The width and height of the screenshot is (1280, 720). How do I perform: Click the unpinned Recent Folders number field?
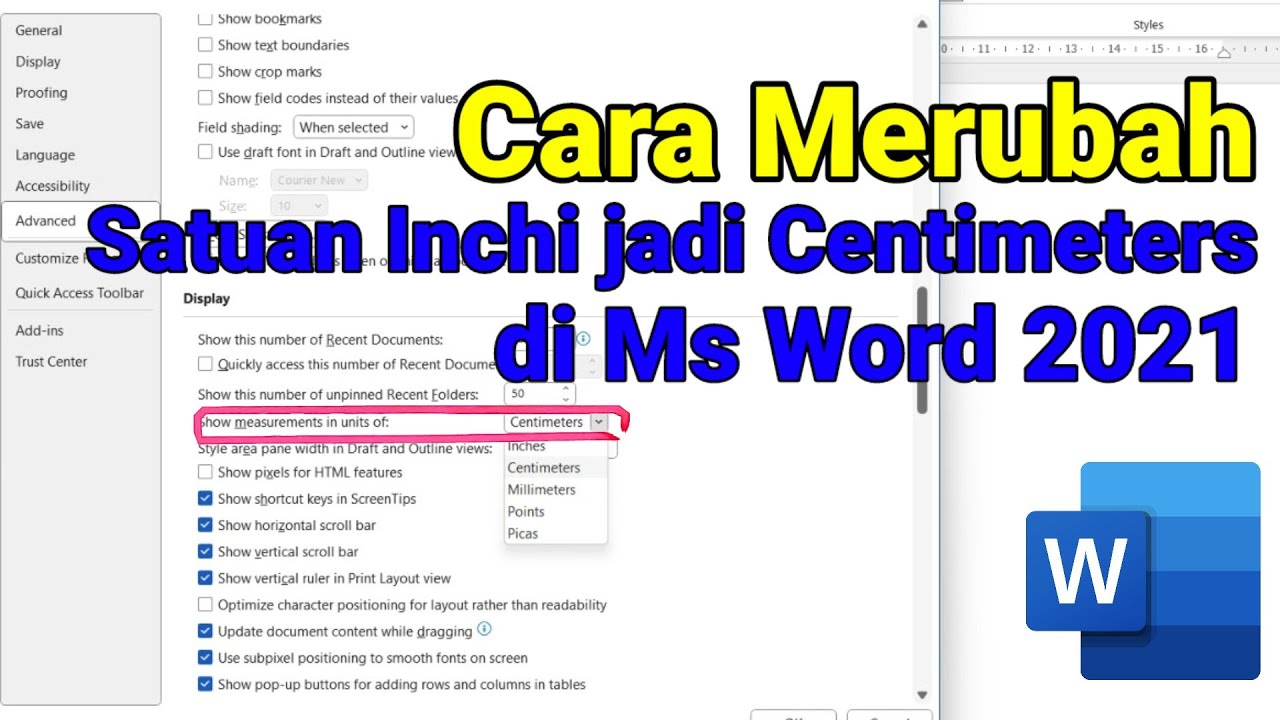click(x=531, y=394)
